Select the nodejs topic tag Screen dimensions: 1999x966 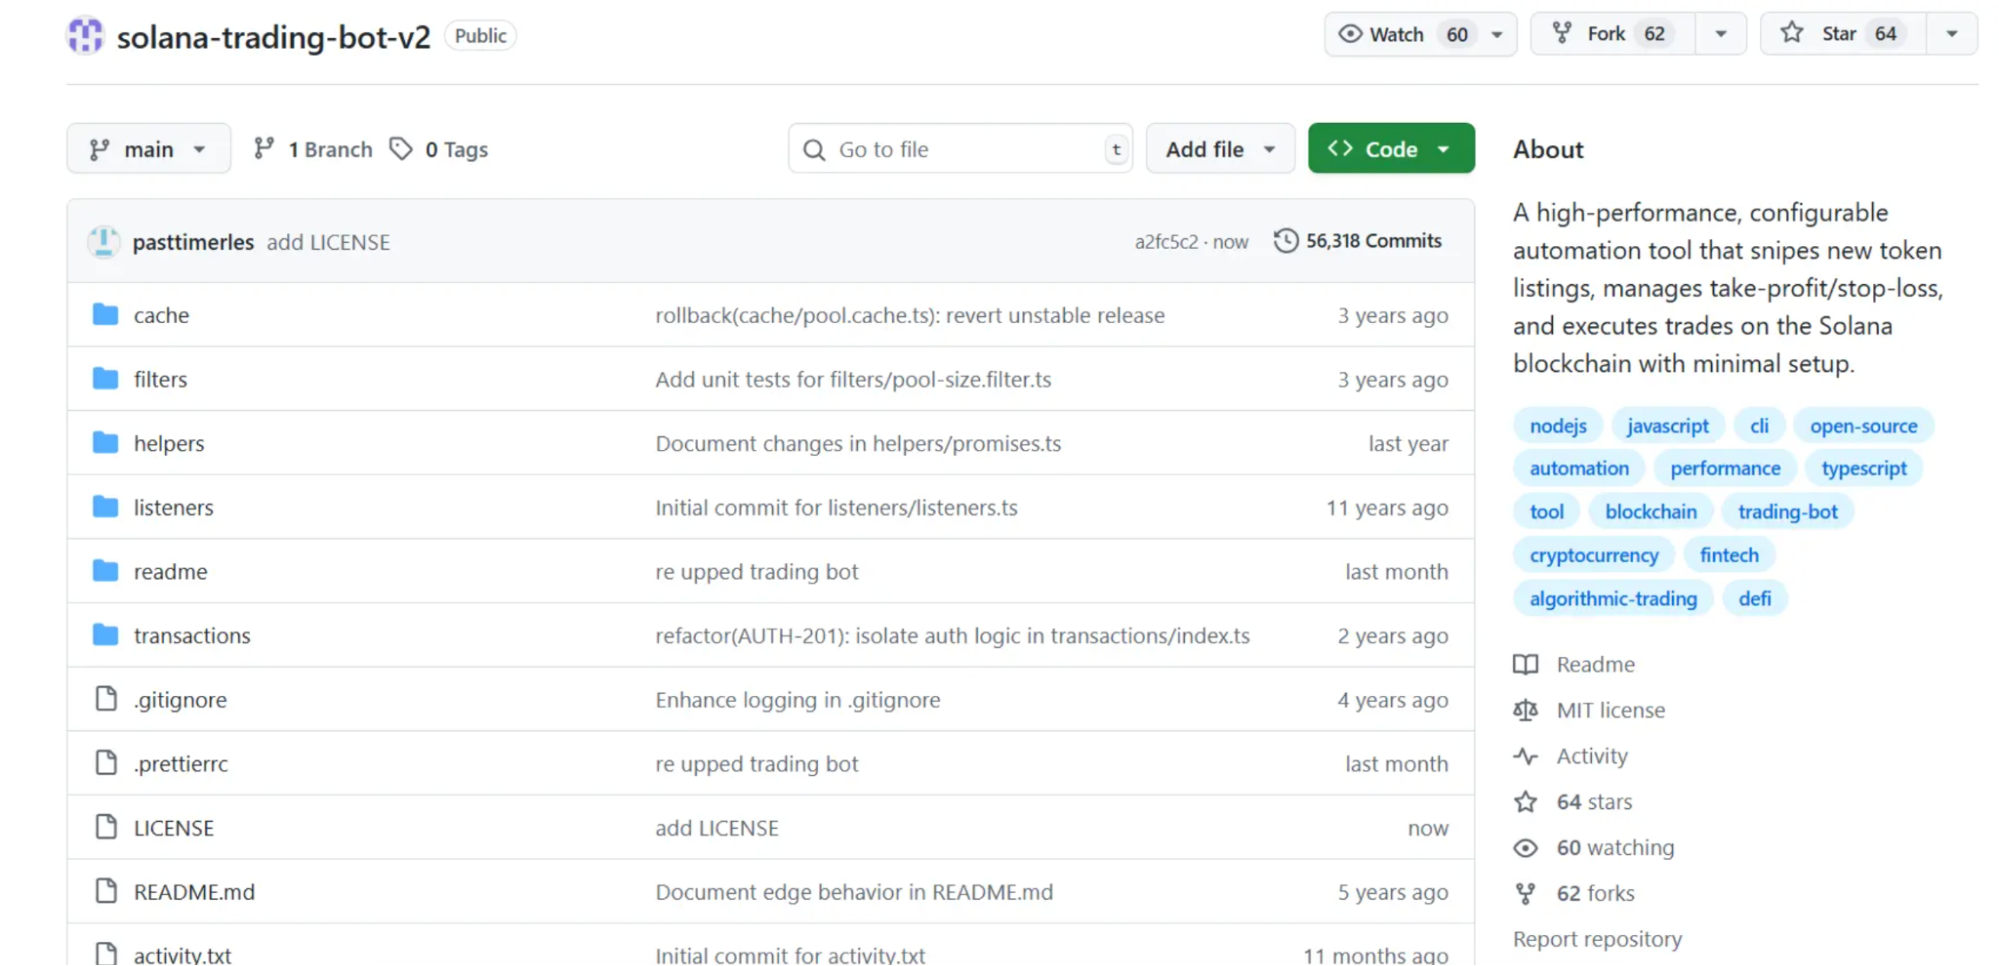[1558, 426]
